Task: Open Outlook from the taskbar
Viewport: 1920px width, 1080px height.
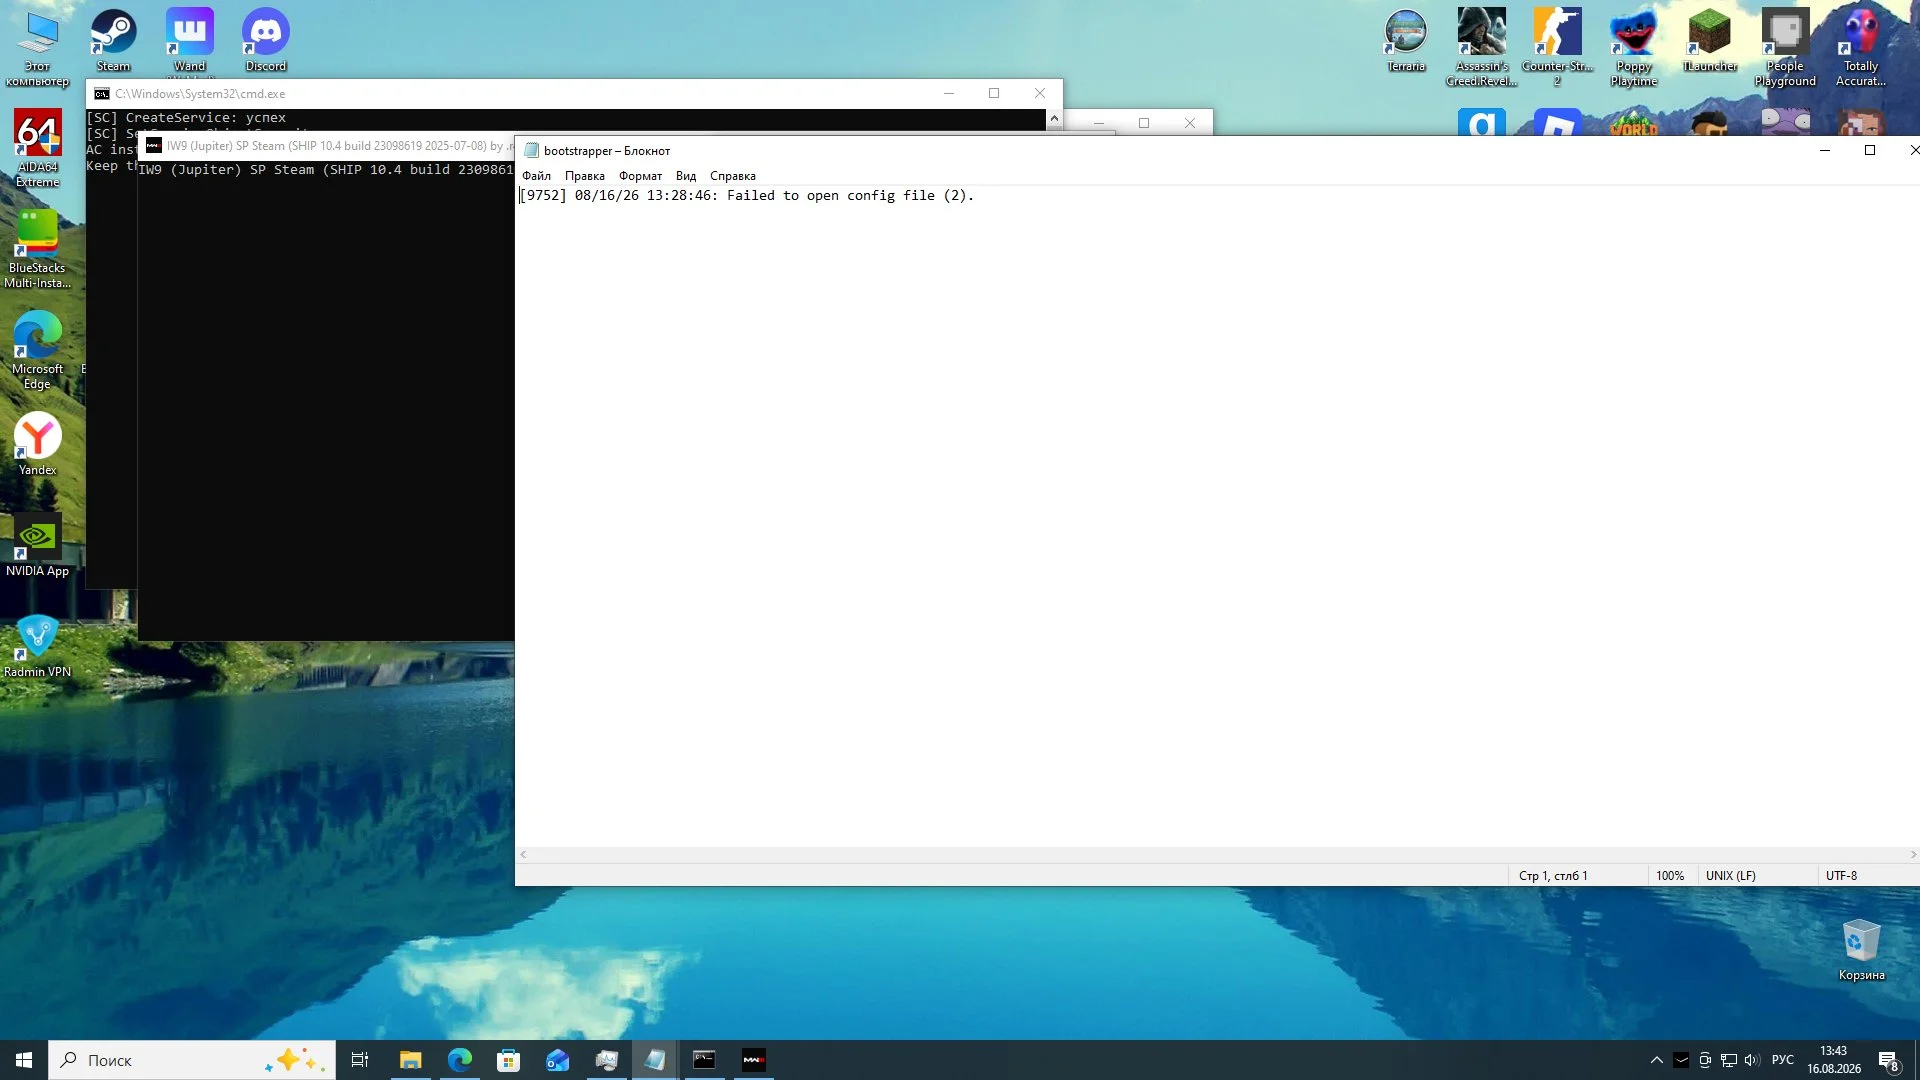Action: (x=557, y=1060)
